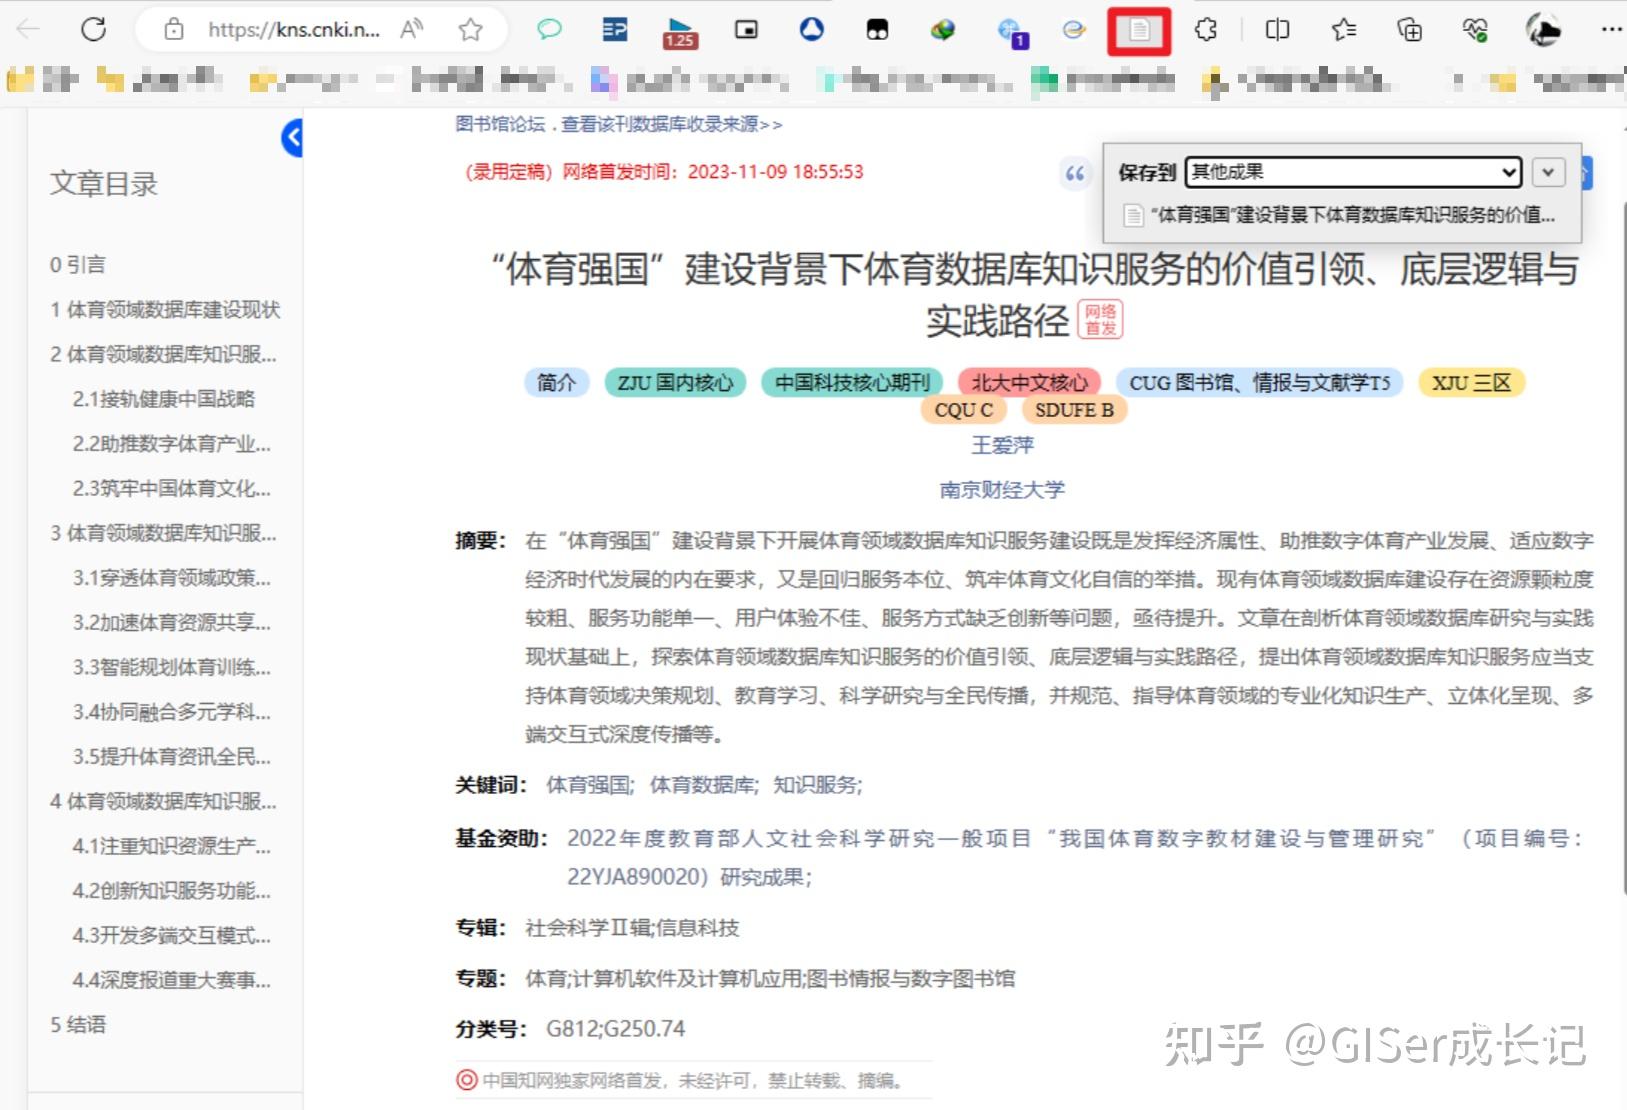The height and width of the screenshot is (1110, 1627).
Task: Open the picture-in-picture extension icon
Action: coord(746,29)
